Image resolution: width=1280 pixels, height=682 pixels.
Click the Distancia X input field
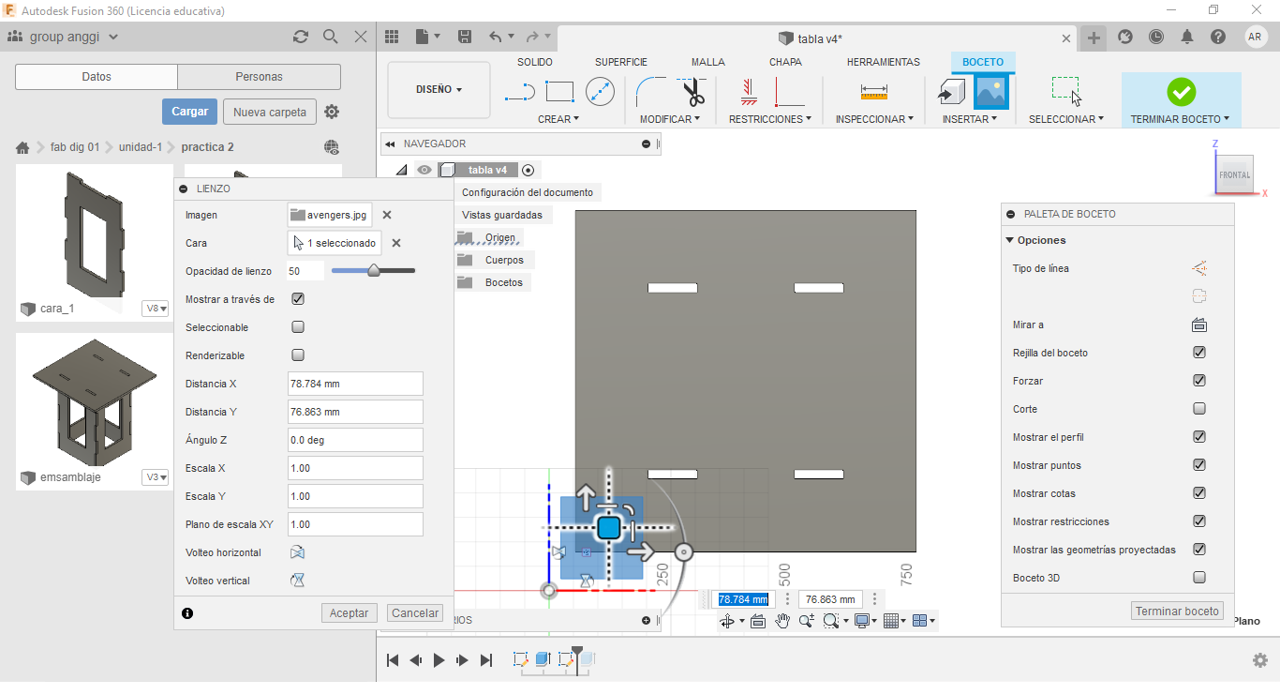click(x=355, y=383)
